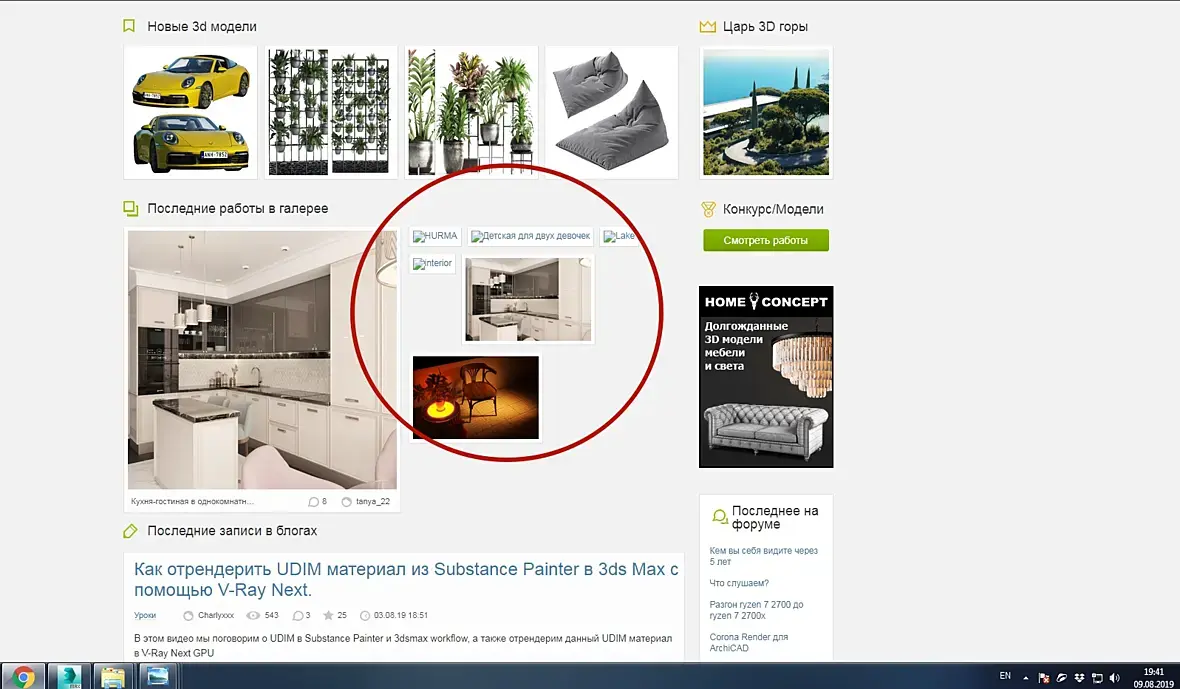Open forum topic Corona Render для ArchiCAD
Viewport: 1180px width, 689px height.
pos(749,642)
